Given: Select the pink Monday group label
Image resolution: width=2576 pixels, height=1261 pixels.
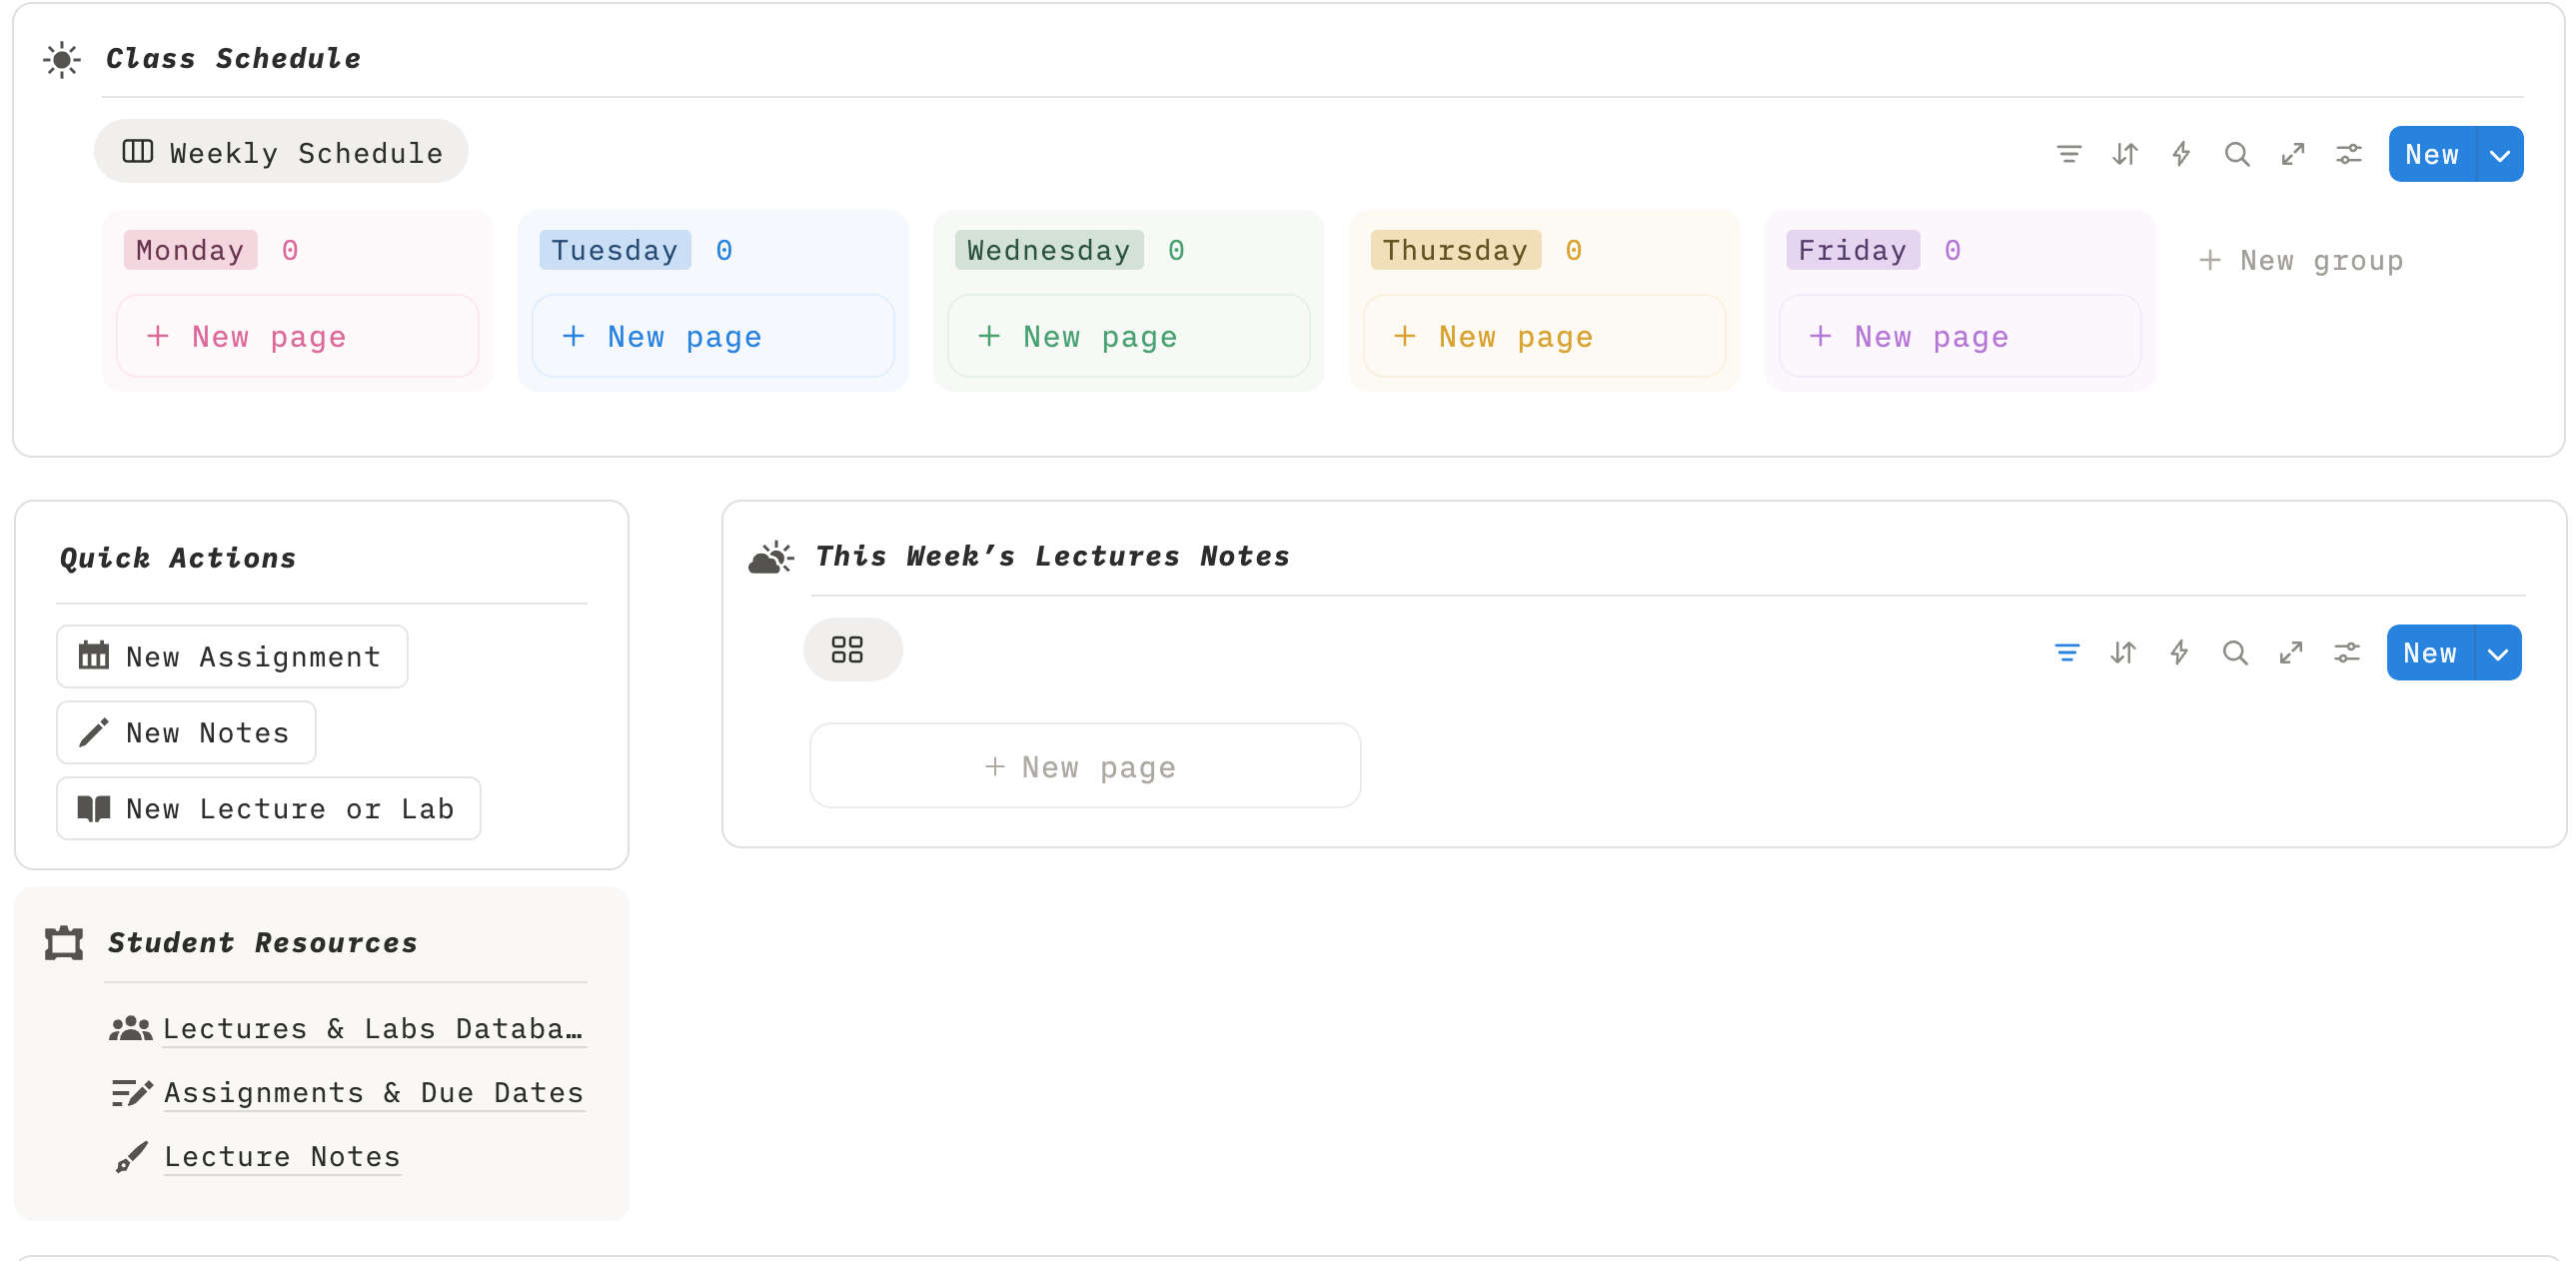Looking at the screenshot, I should (x=190, y=250).
